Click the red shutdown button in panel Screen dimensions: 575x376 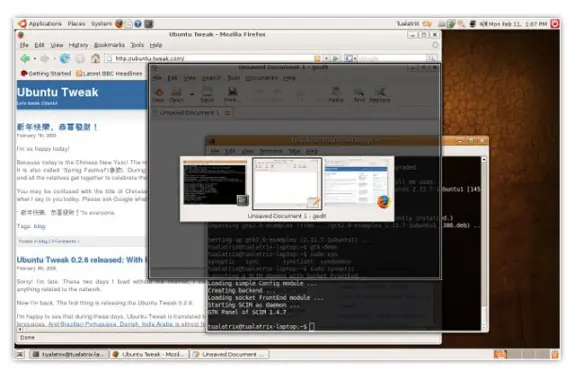(555, 24)
